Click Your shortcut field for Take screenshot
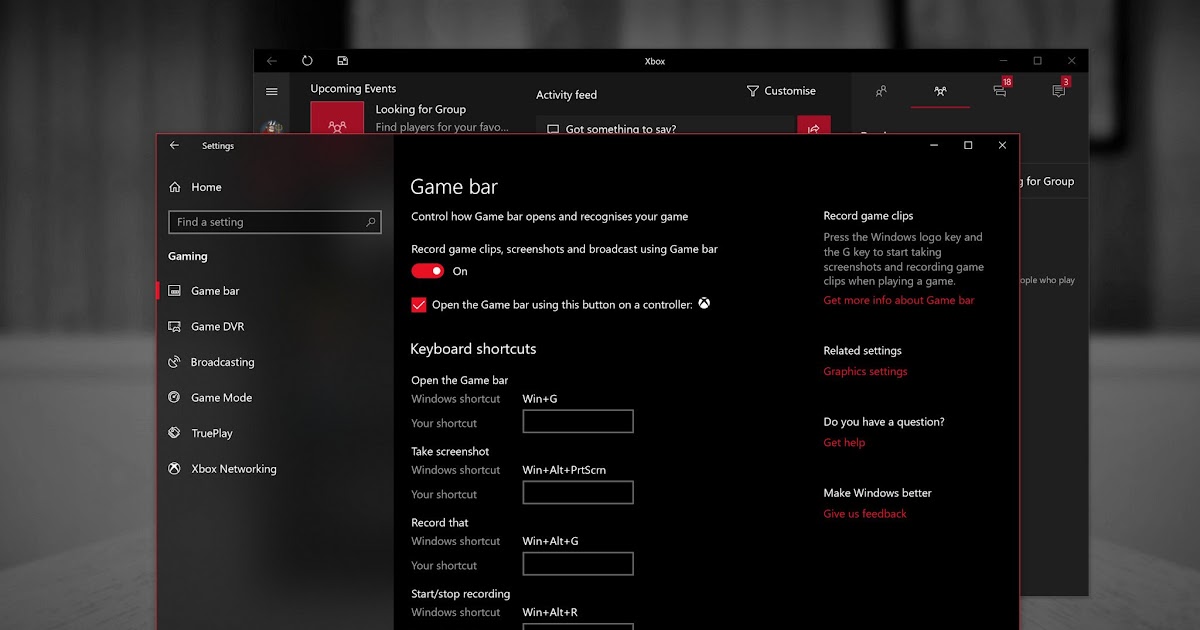Image resolution: width=1200 pixels, height=630 pixels. point(578,492)
